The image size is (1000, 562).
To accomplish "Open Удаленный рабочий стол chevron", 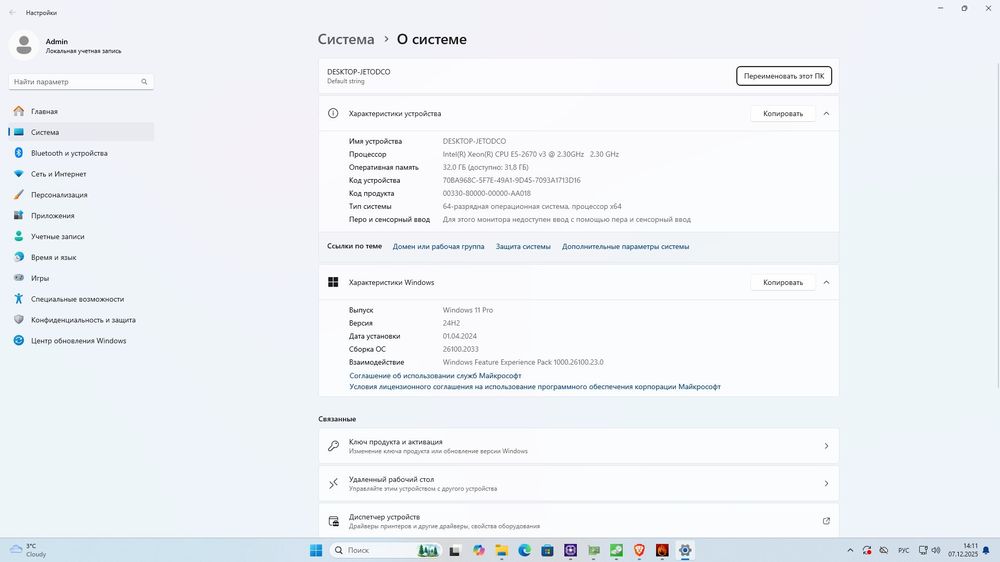I will pyautogui.click(x=826, y=484).
